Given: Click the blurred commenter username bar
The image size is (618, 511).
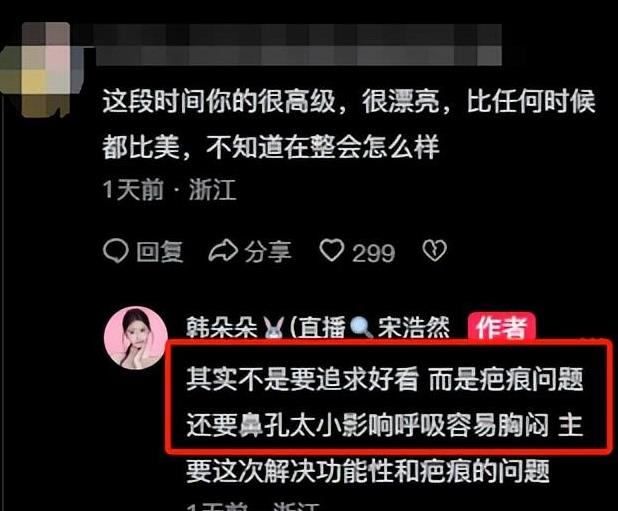Looking at the screenshot, I should point(298,44).
